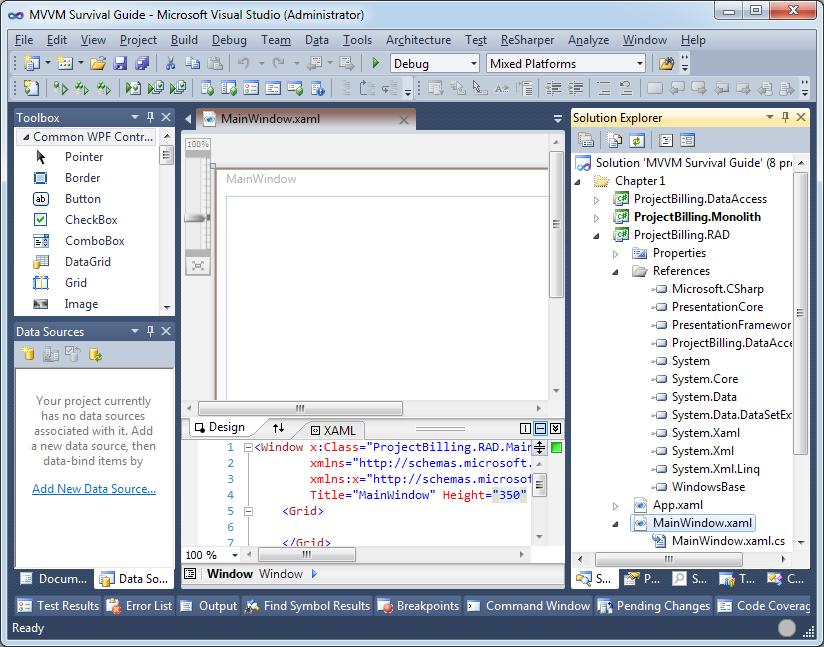Toggle auto-hide pin on Solution Explorer
The height and width of the screenshot is (647, 824).
785,117
